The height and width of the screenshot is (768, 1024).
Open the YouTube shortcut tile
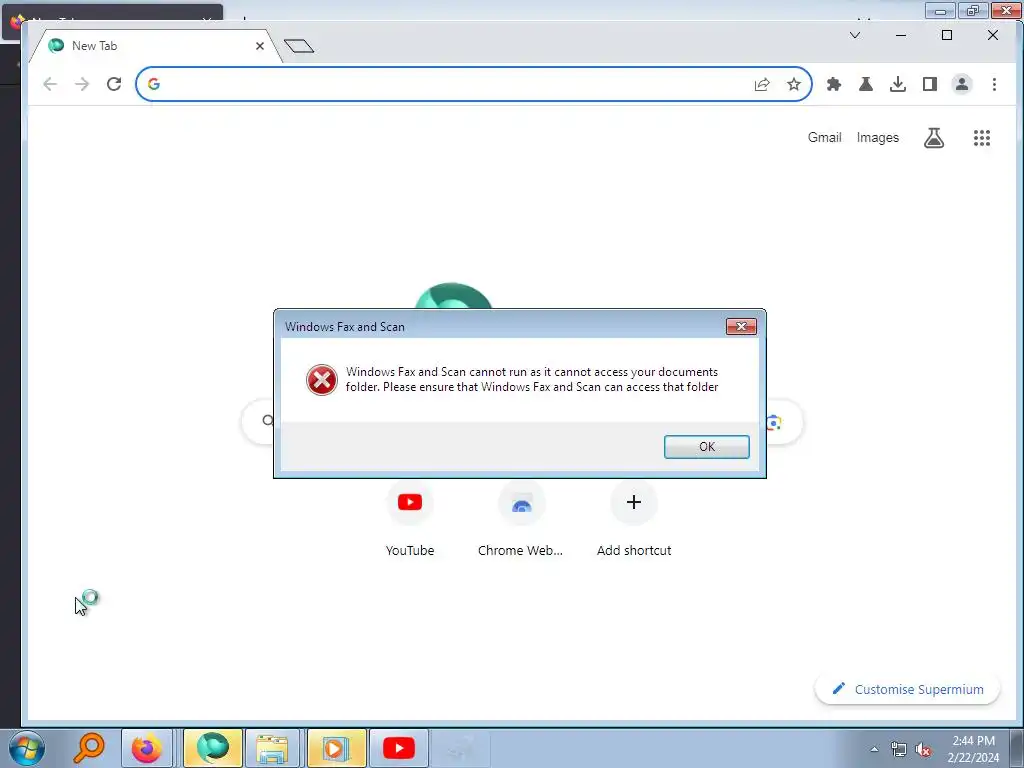click(409, 520)
